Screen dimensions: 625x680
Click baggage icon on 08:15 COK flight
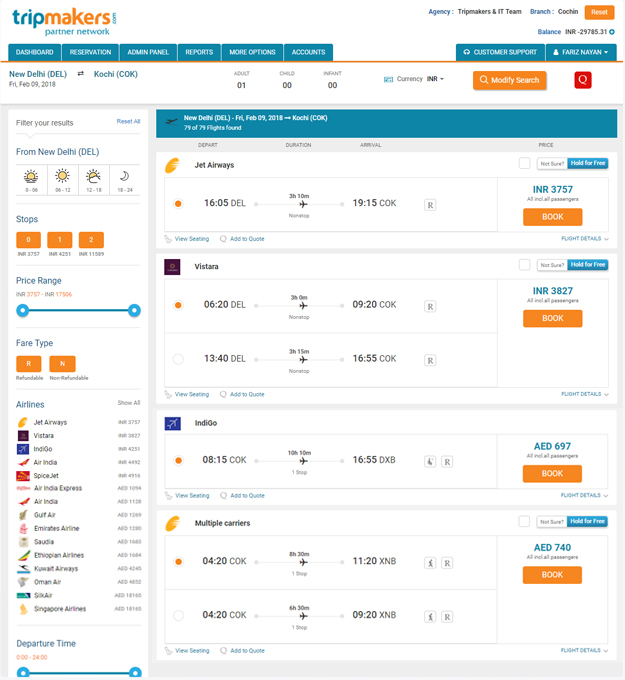pos(430,462)
